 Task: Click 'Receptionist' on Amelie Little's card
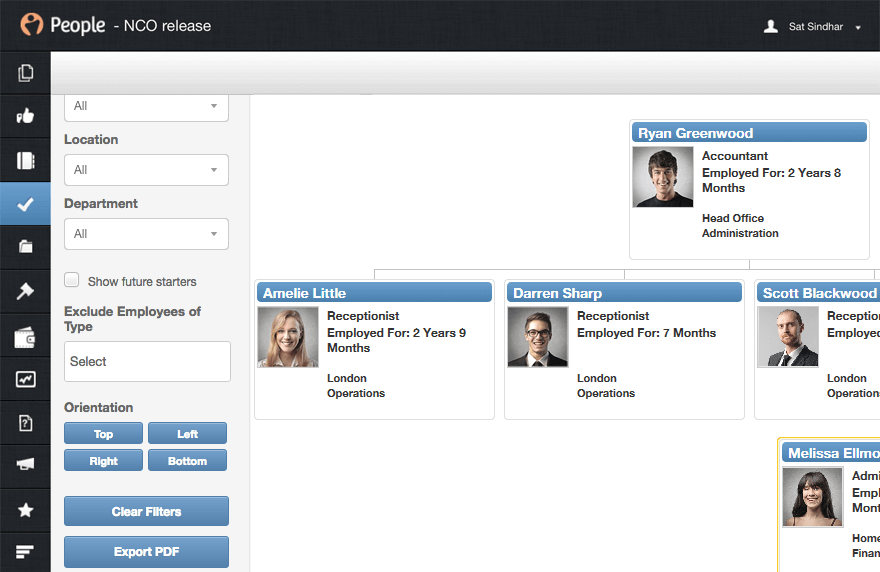(x=363, y=316)
